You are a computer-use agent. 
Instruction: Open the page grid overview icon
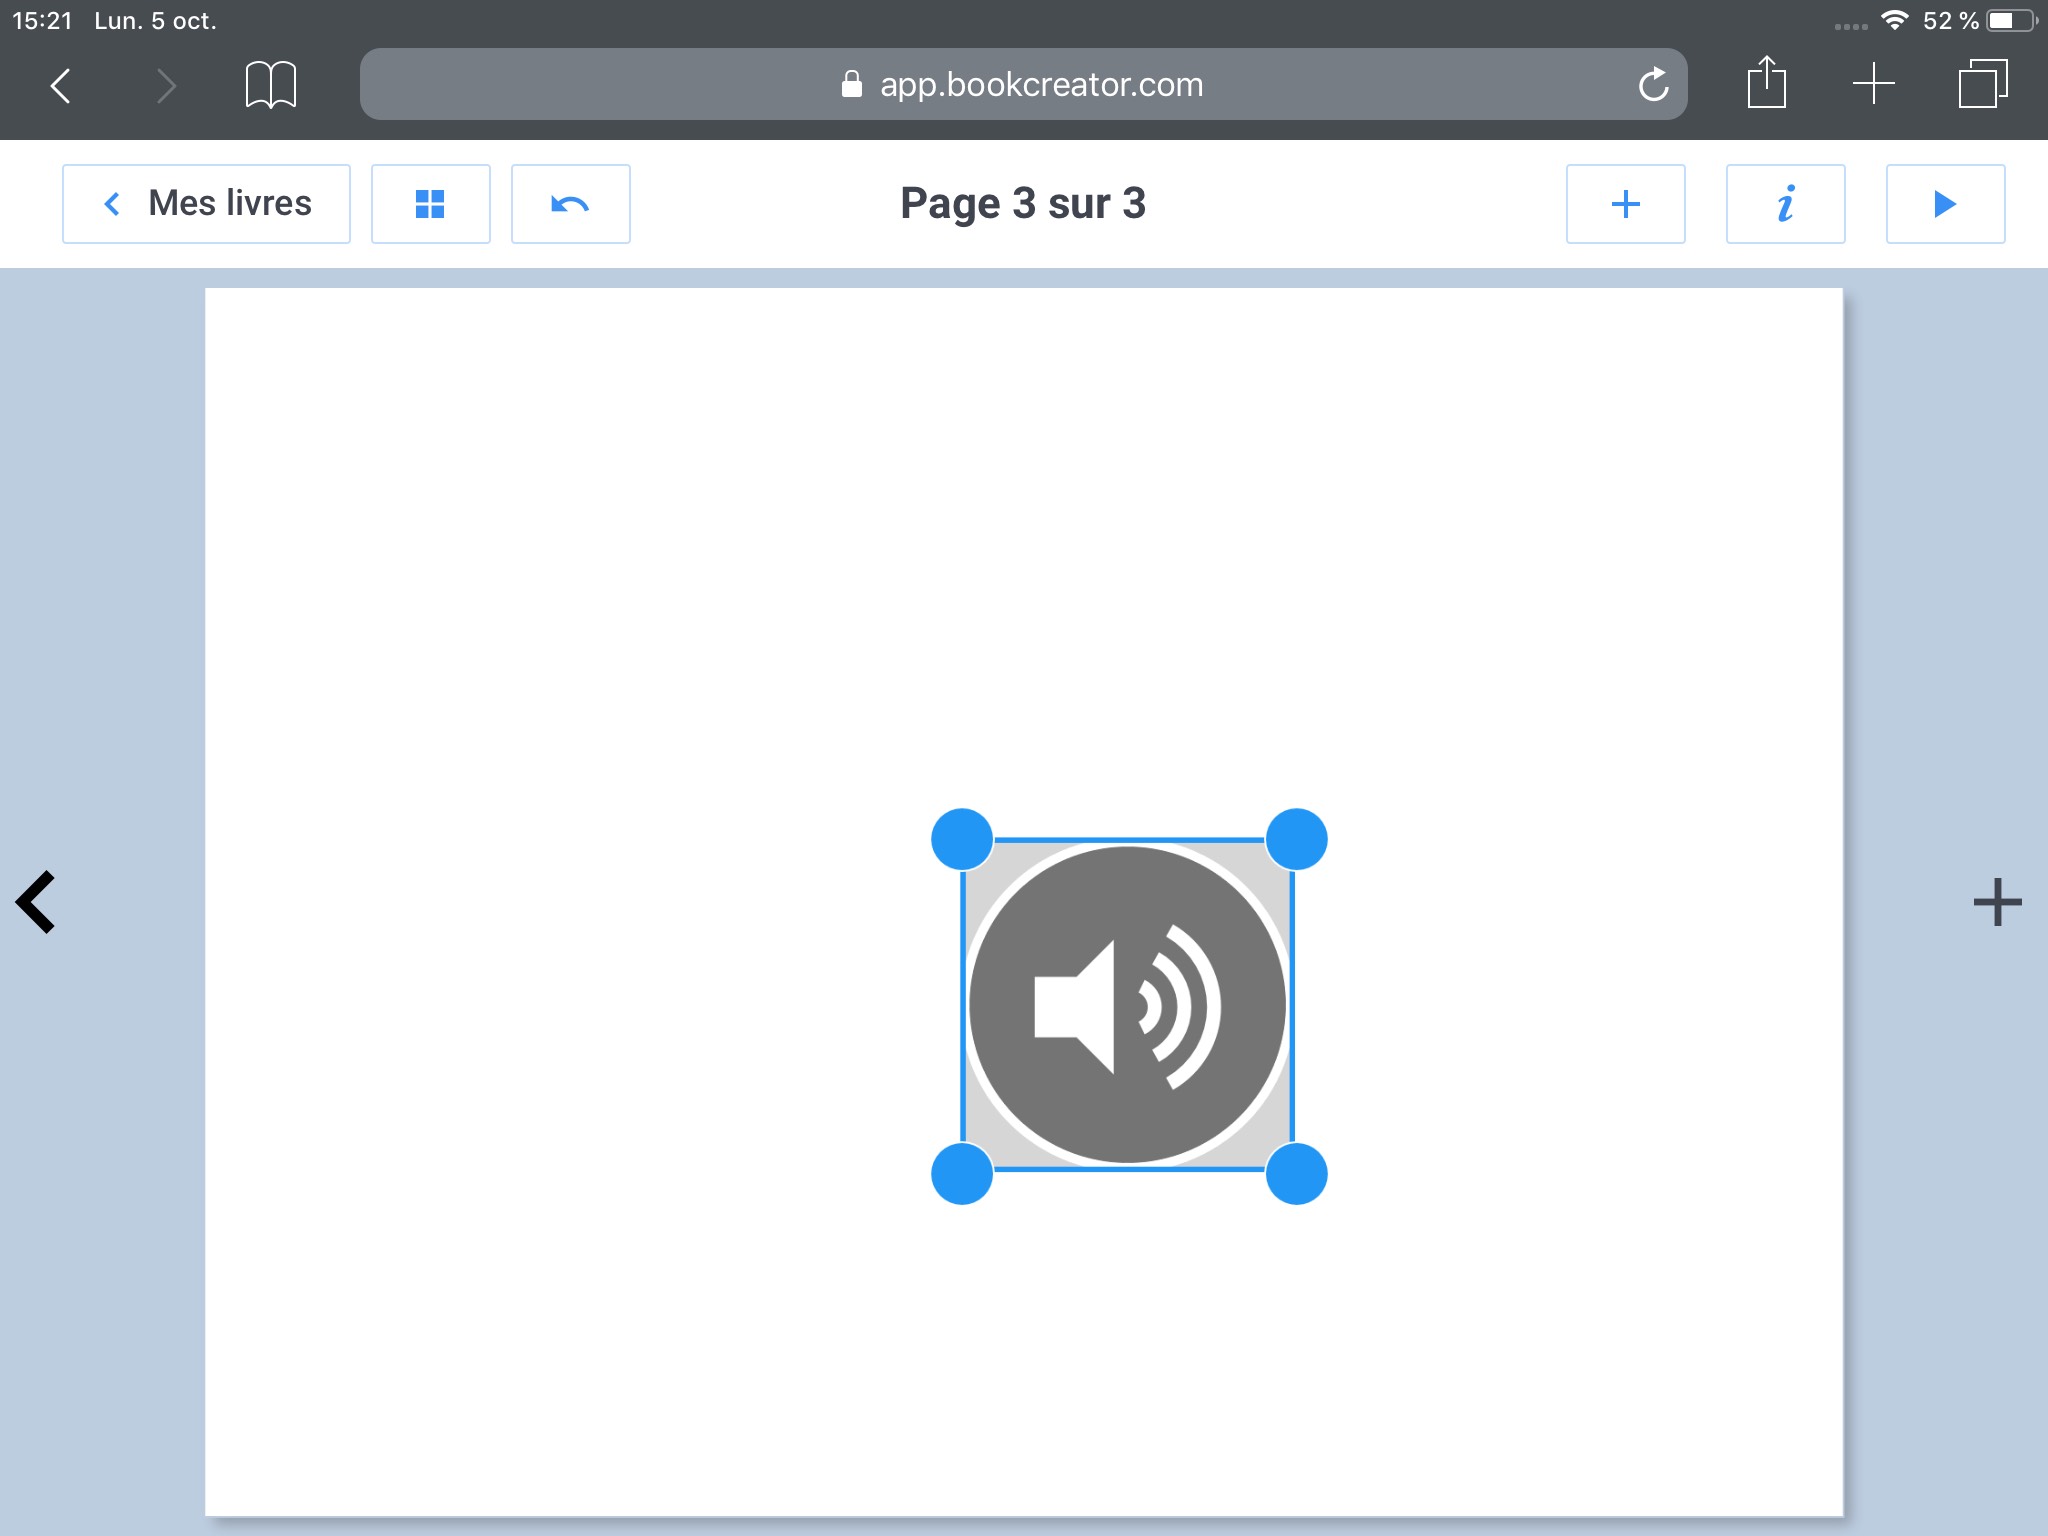(430, 204)
